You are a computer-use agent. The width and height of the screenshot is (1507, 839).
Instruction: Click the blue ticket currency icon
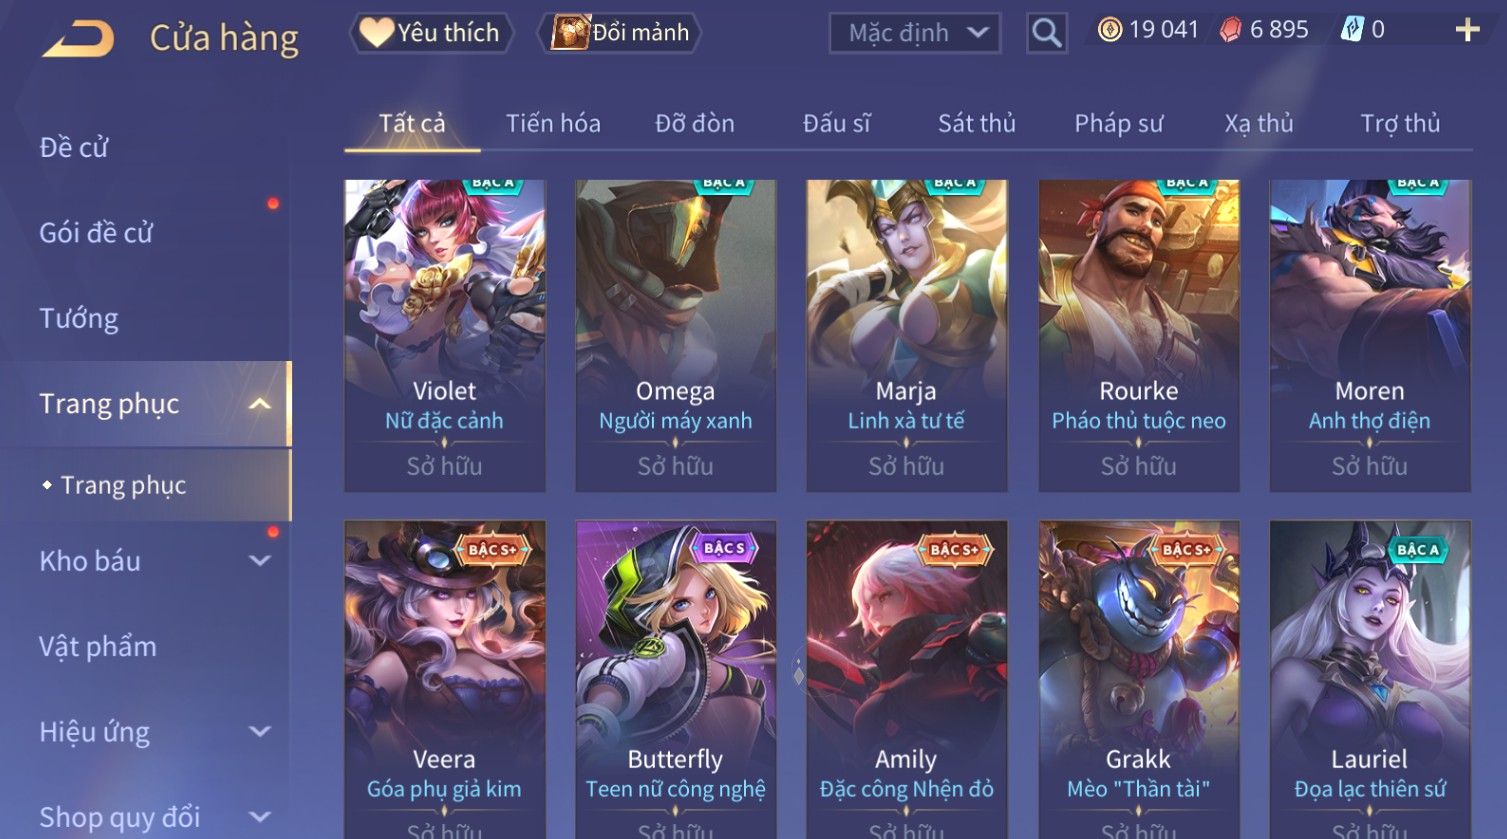pyautogui.click(x=1352, y=30)
